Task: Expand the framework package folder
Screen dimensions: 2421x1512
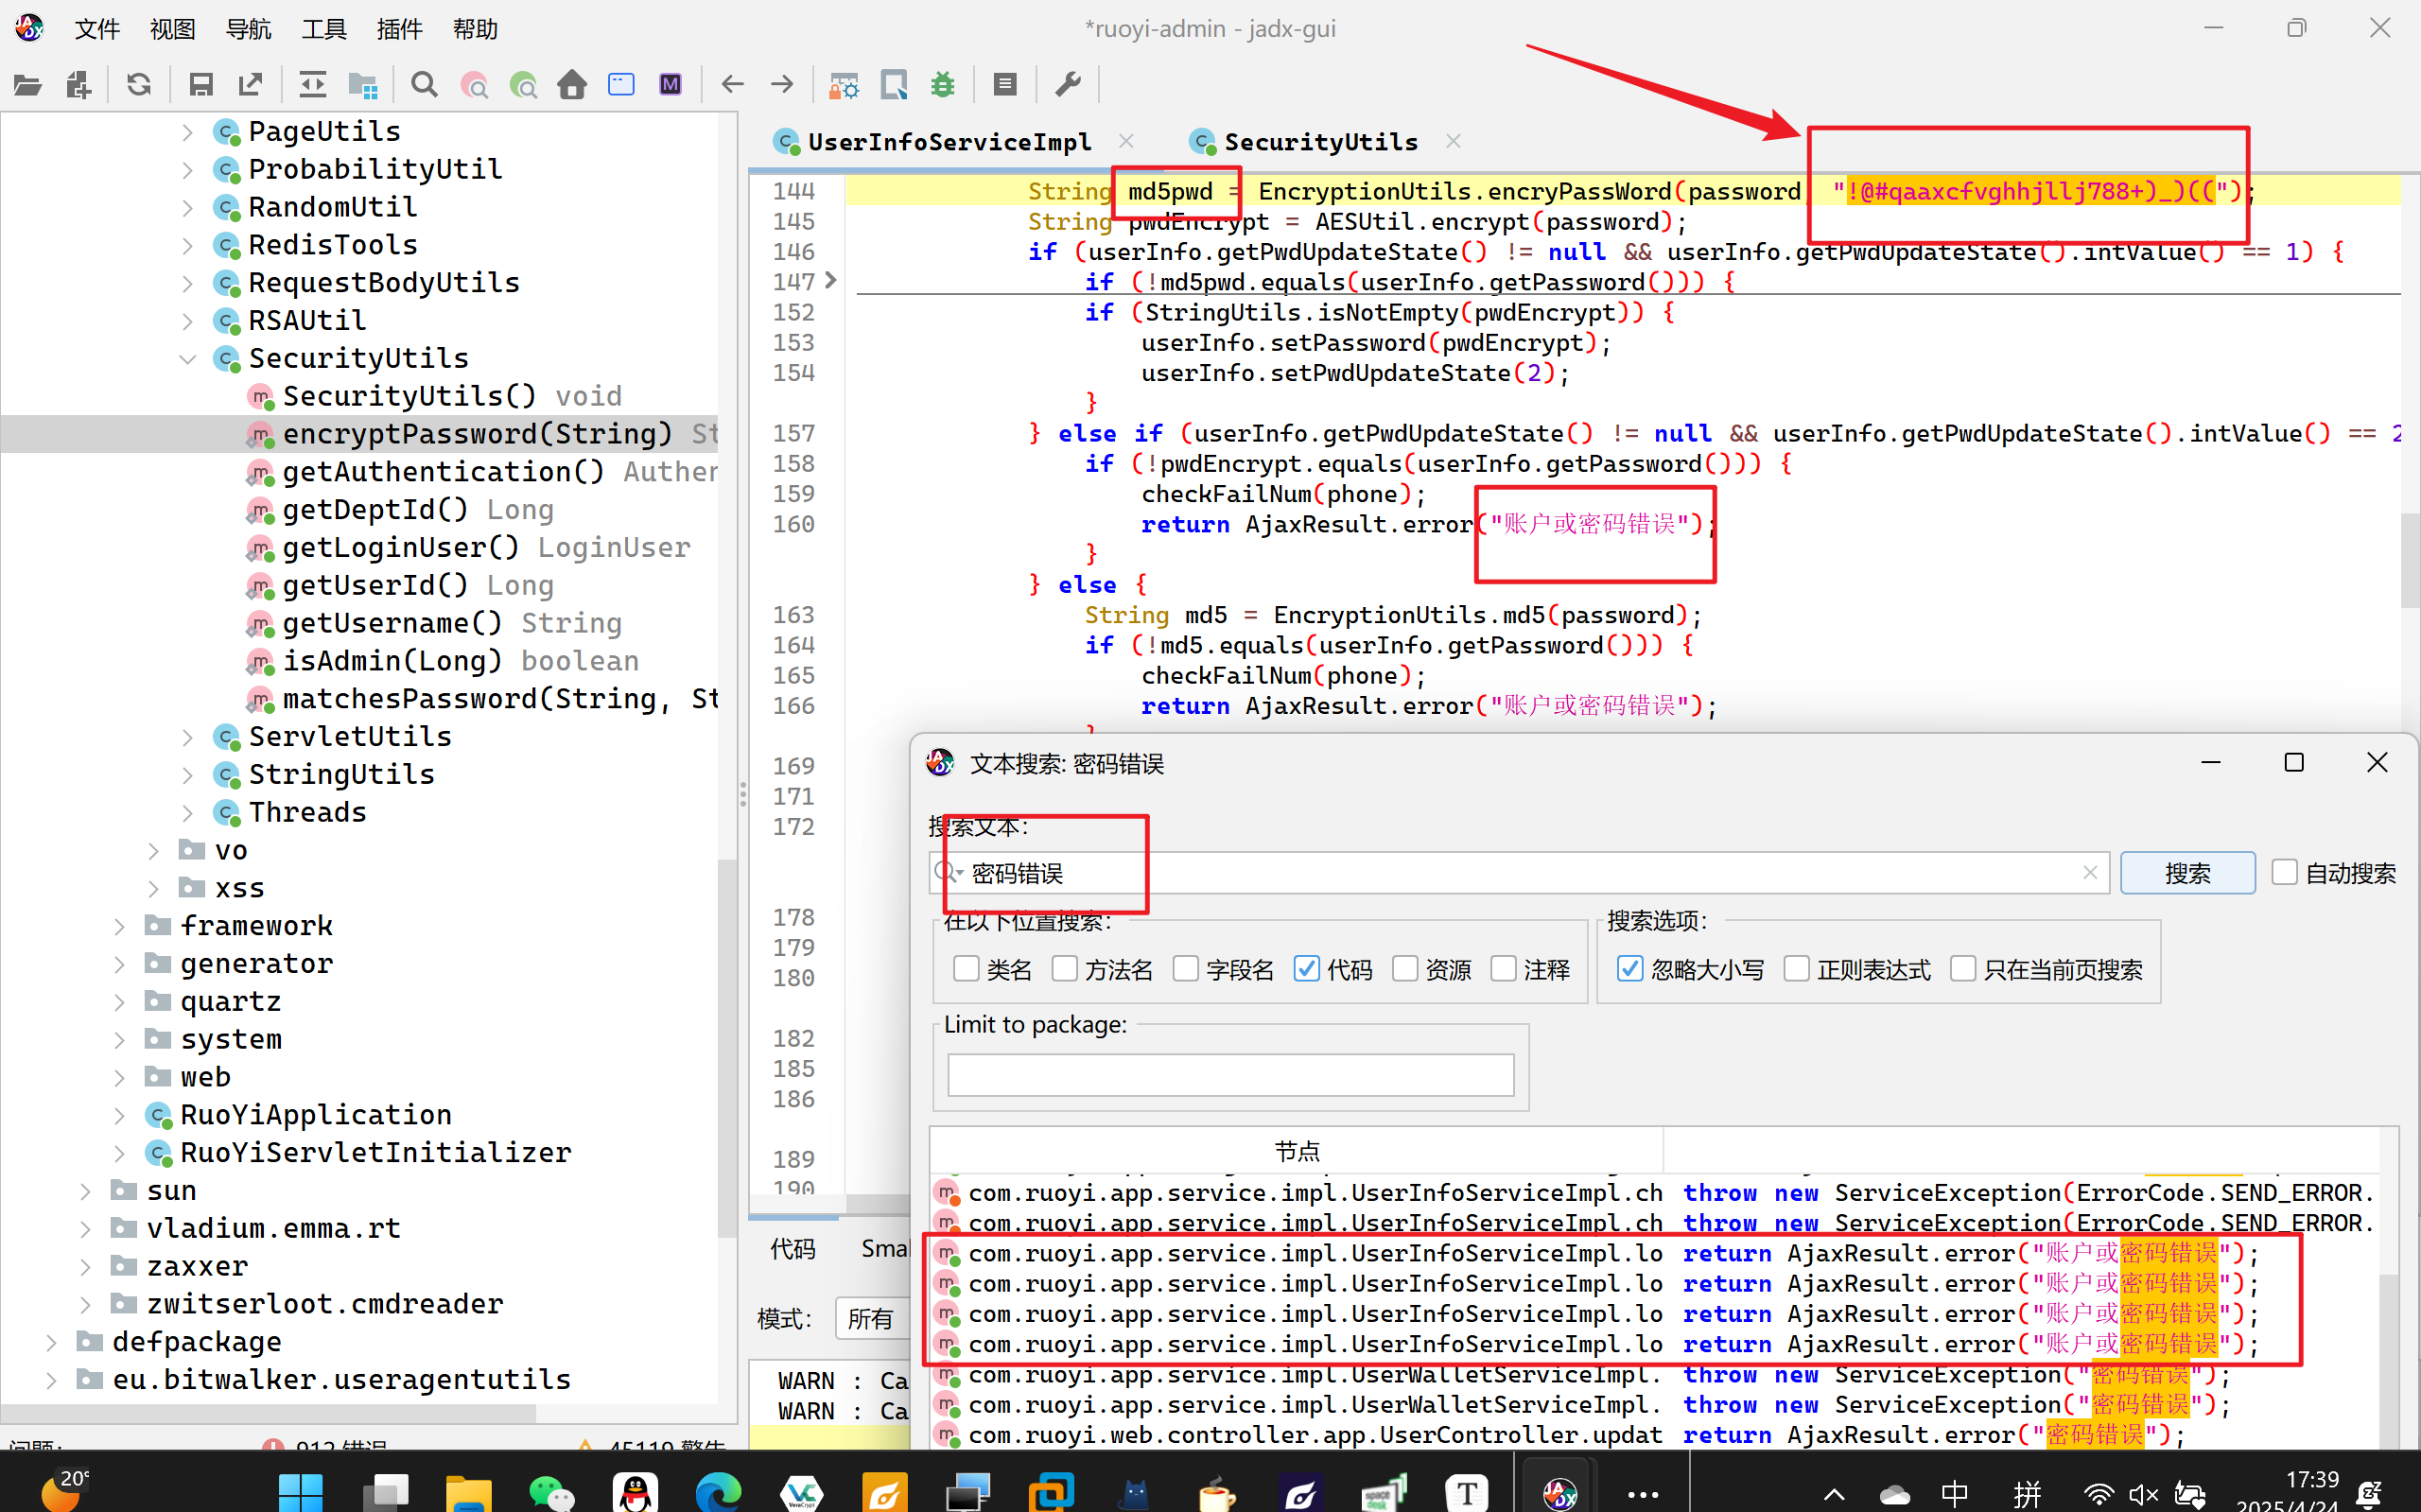Action: coord(119,926)
